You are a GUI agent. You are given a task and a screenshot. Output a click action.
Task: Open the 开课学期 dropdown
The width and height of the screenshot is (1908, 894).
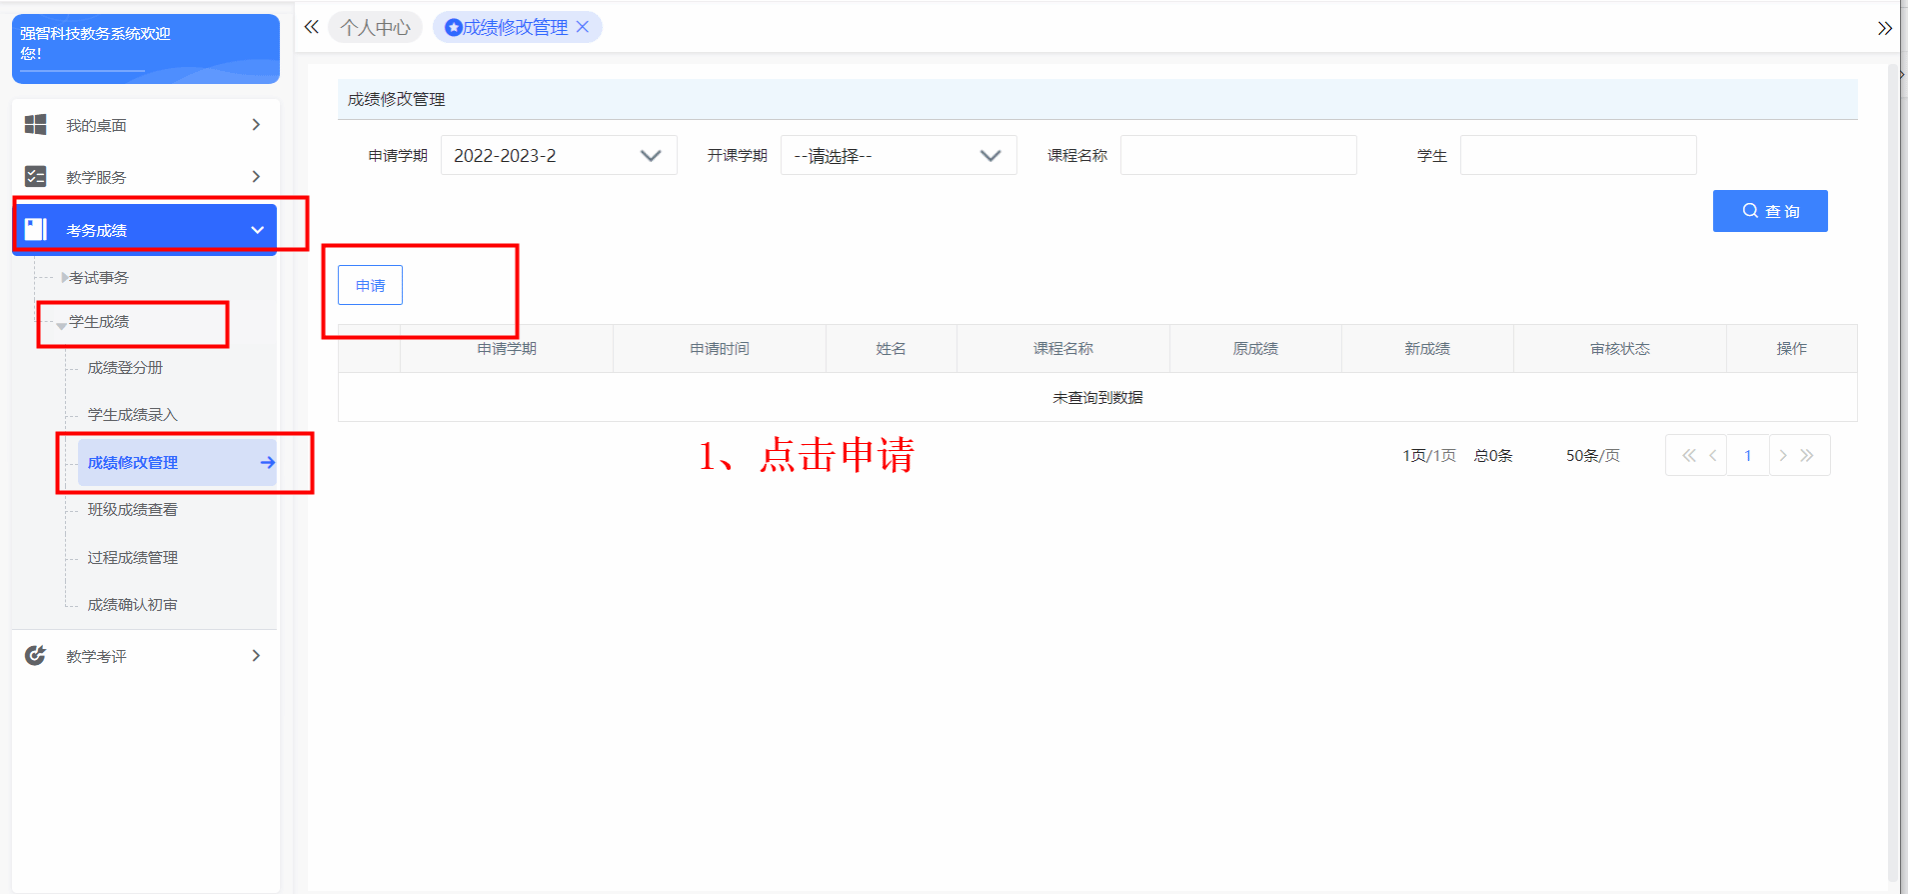click(x=898, y=156)
